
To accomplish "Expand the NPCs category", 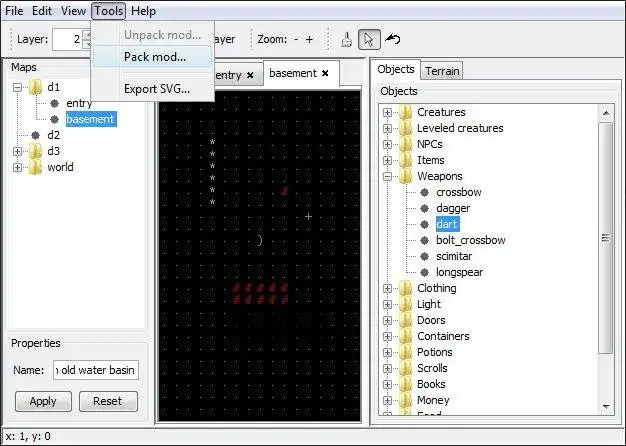I will pyautogui.click(x=387, y=144).
